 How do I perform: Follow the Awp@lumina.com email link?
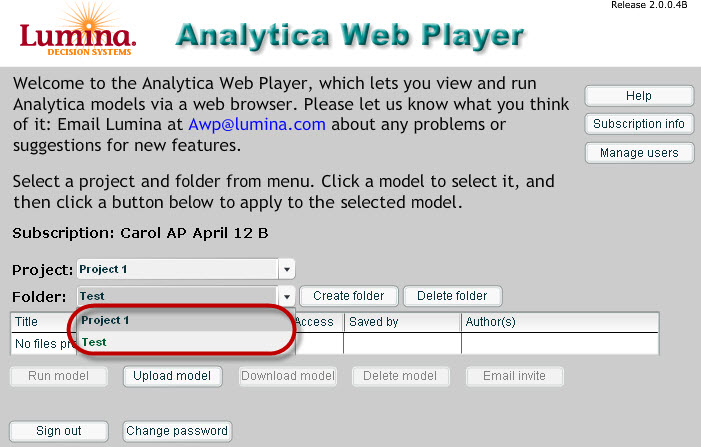(x=257, y=124)
